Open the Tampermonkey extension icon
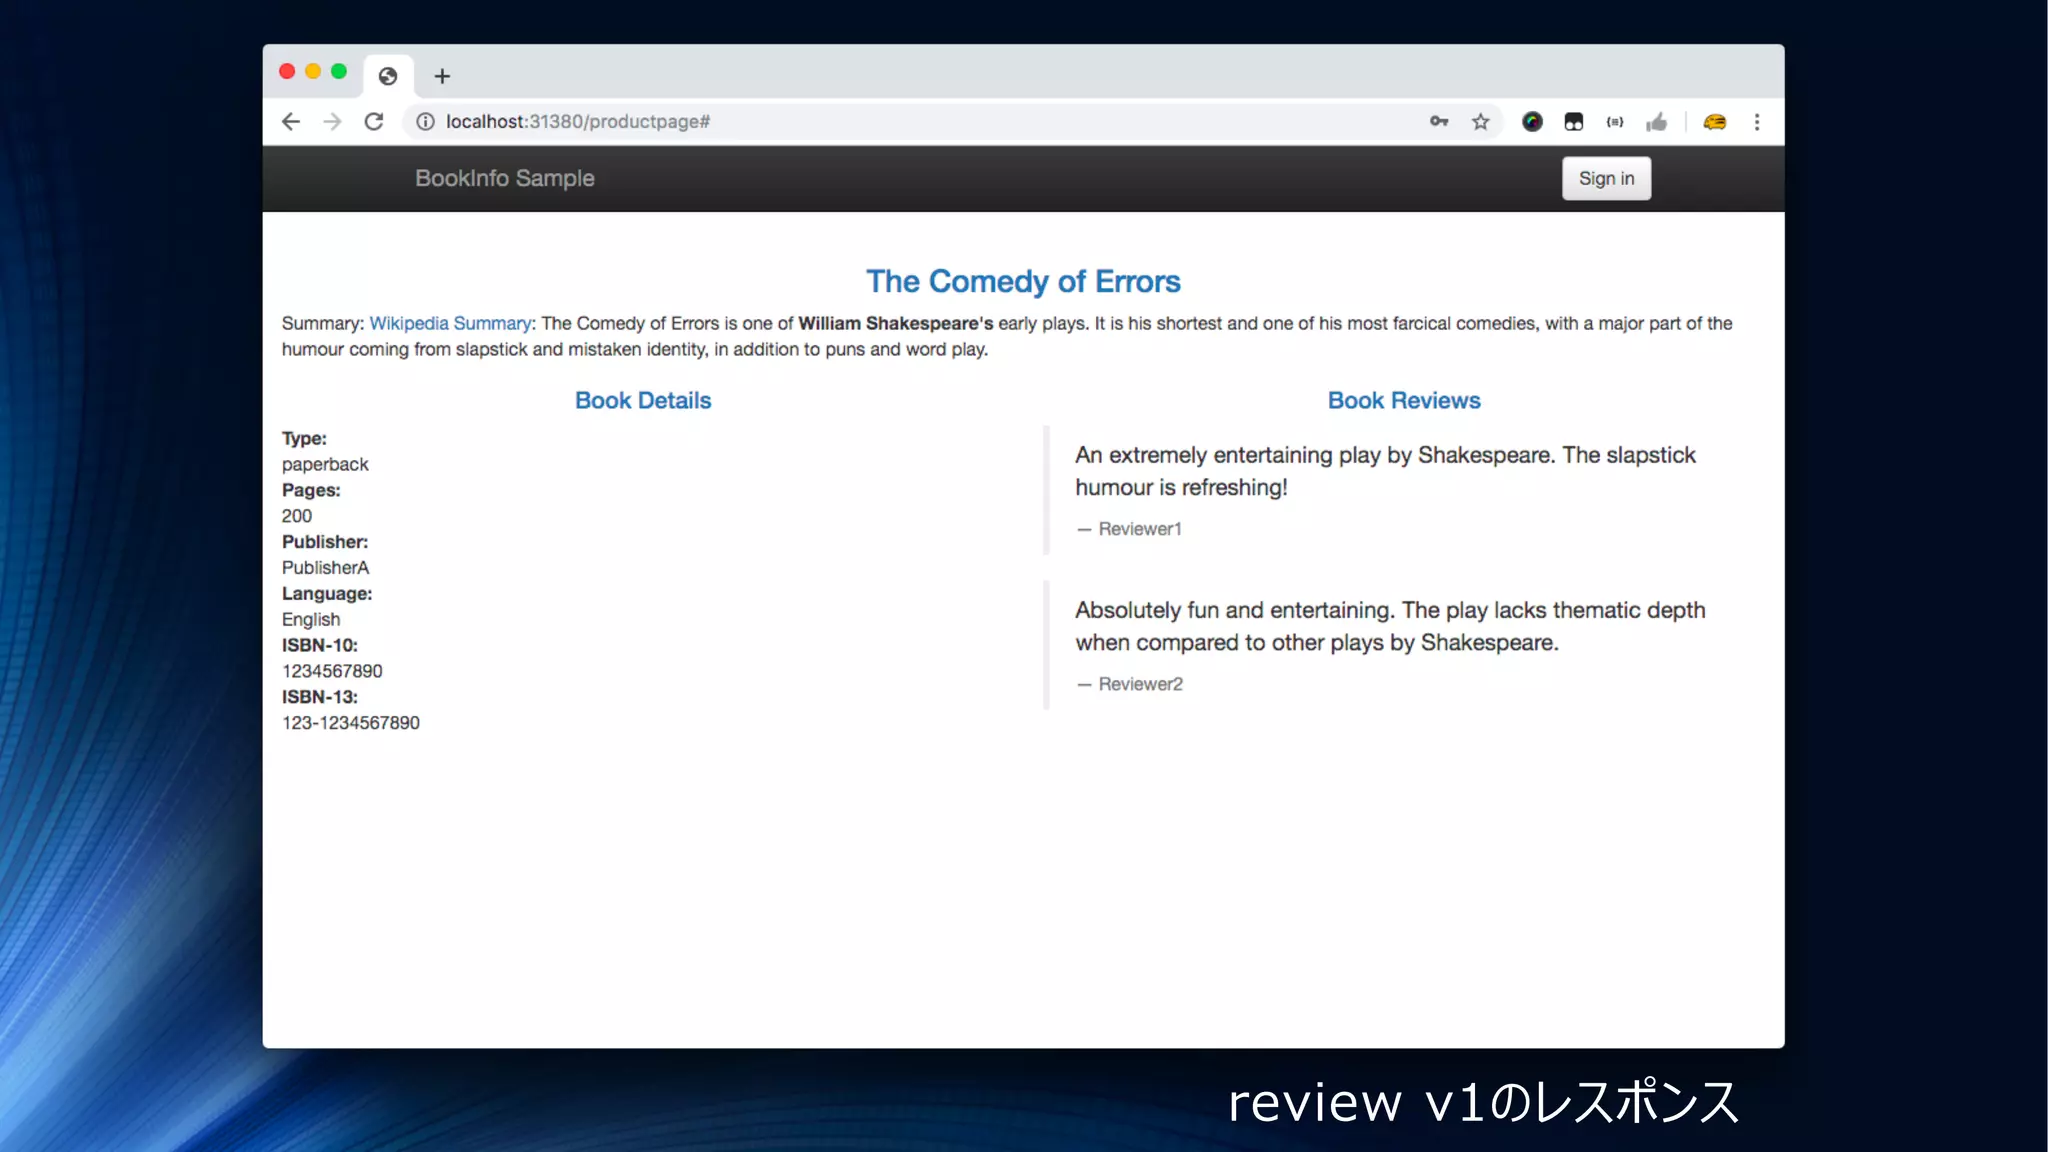 point(1574,122)
